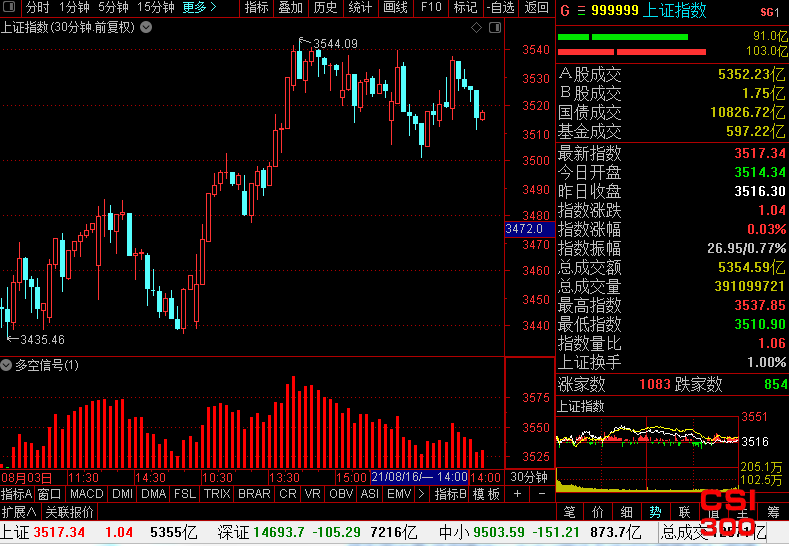Click the green buy volume bar 91.0亿
This screenshot has width=789, height=546.
(622, 37)
